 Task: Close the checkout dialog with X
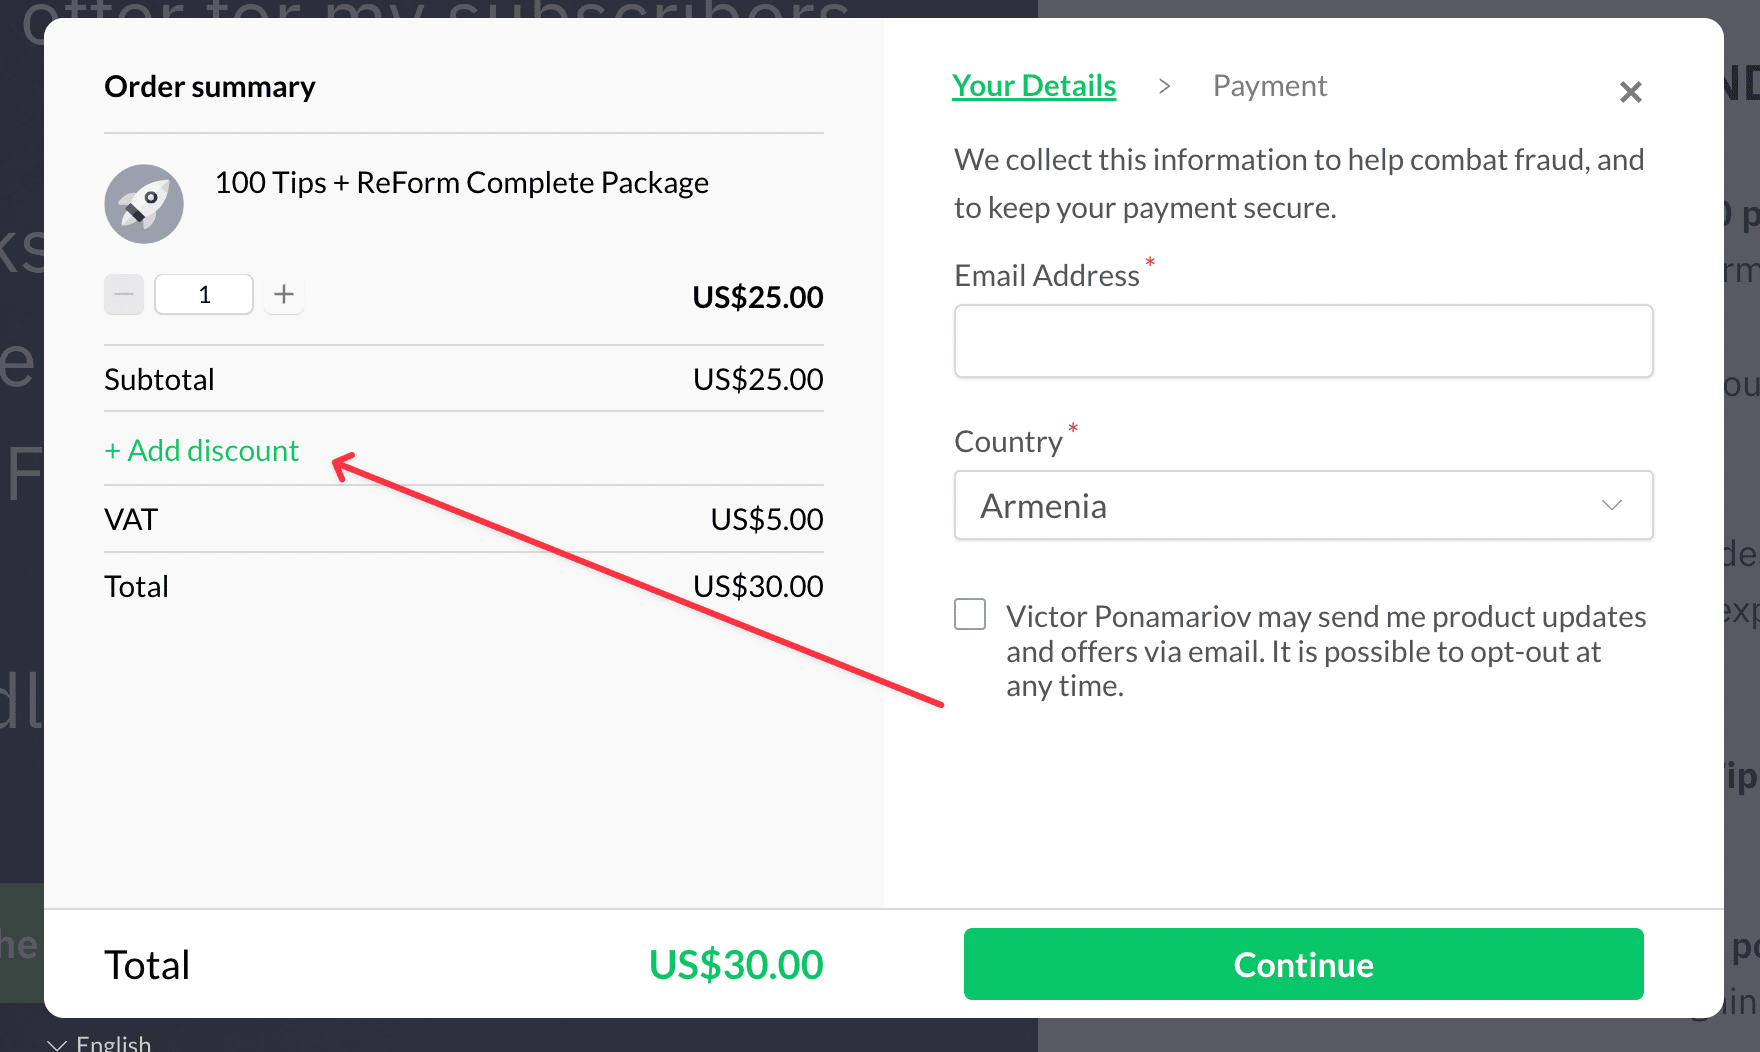tap(1631, 92)
